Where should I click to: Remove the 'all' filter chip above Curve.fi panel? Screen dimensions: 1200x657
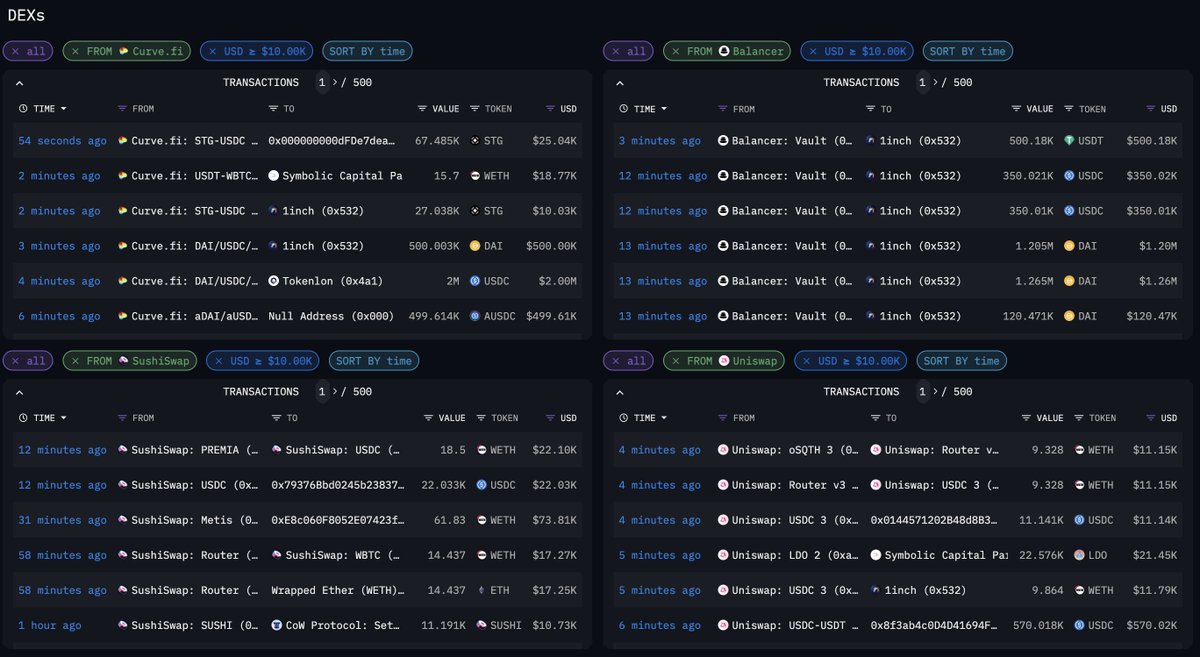[x=15, y=51]
